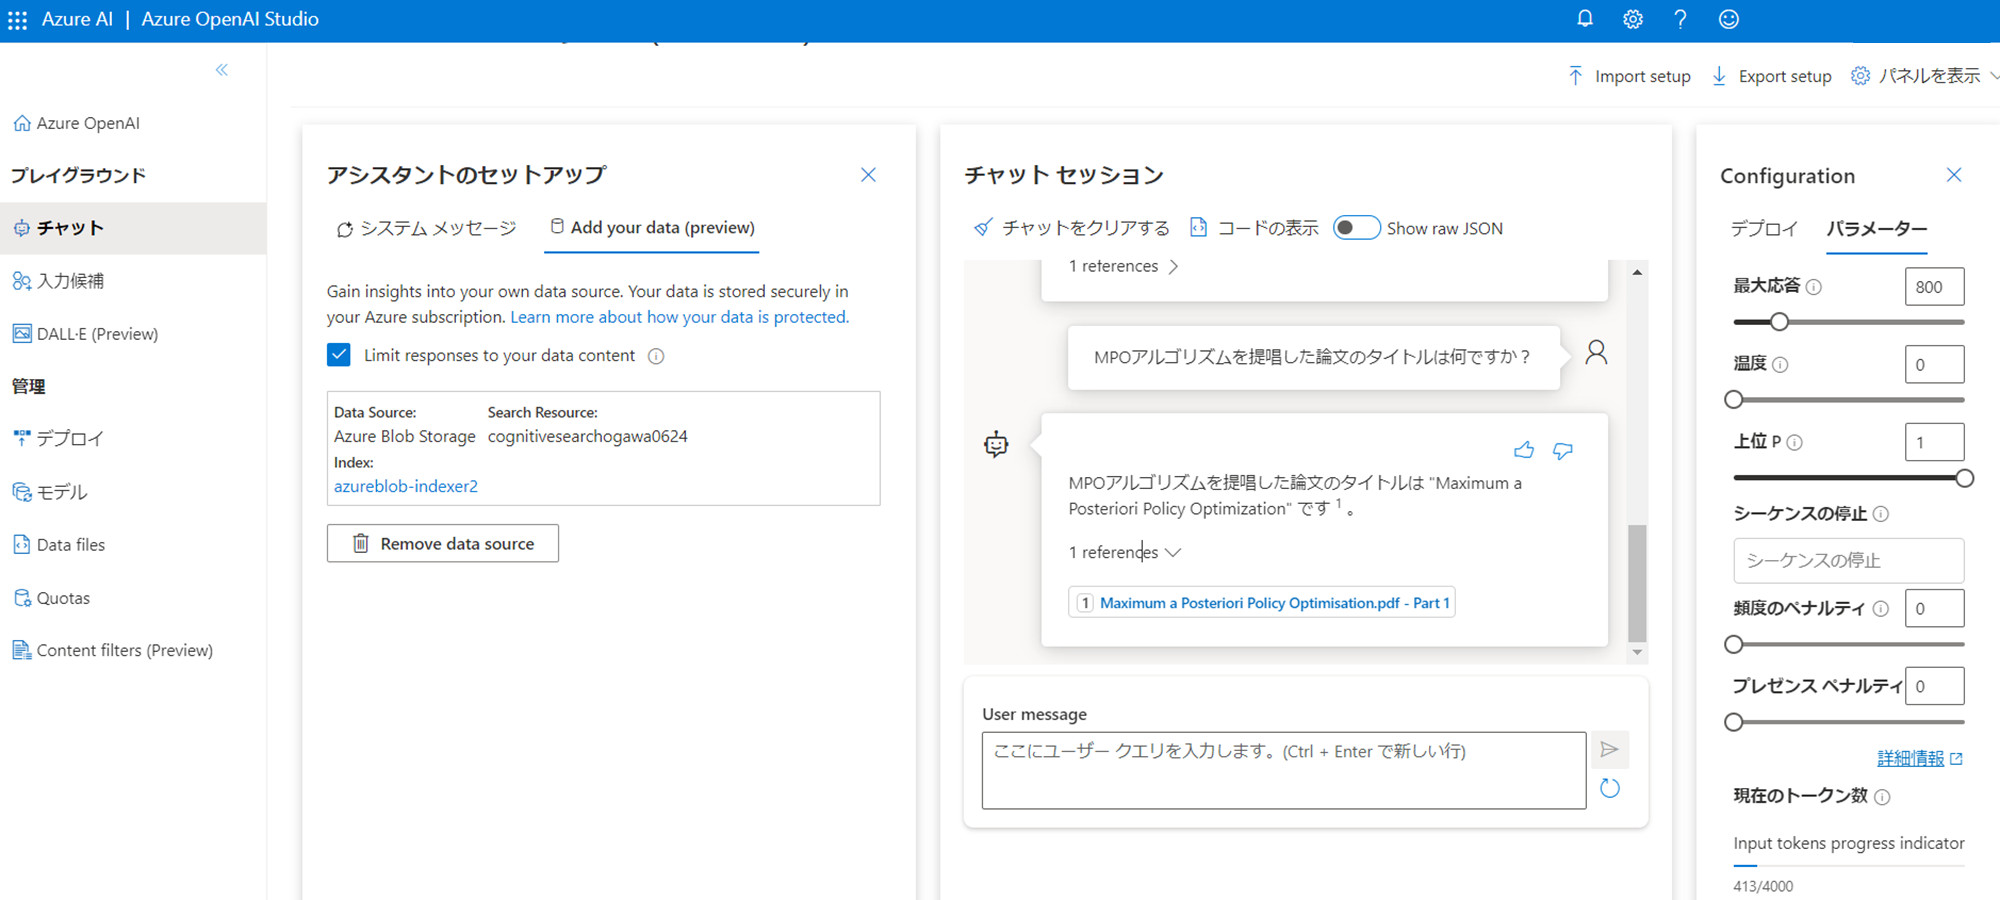Viewport: 2000px width, 900px height.
Task: Open feedback smiley icon
Action: (1729, 19)
